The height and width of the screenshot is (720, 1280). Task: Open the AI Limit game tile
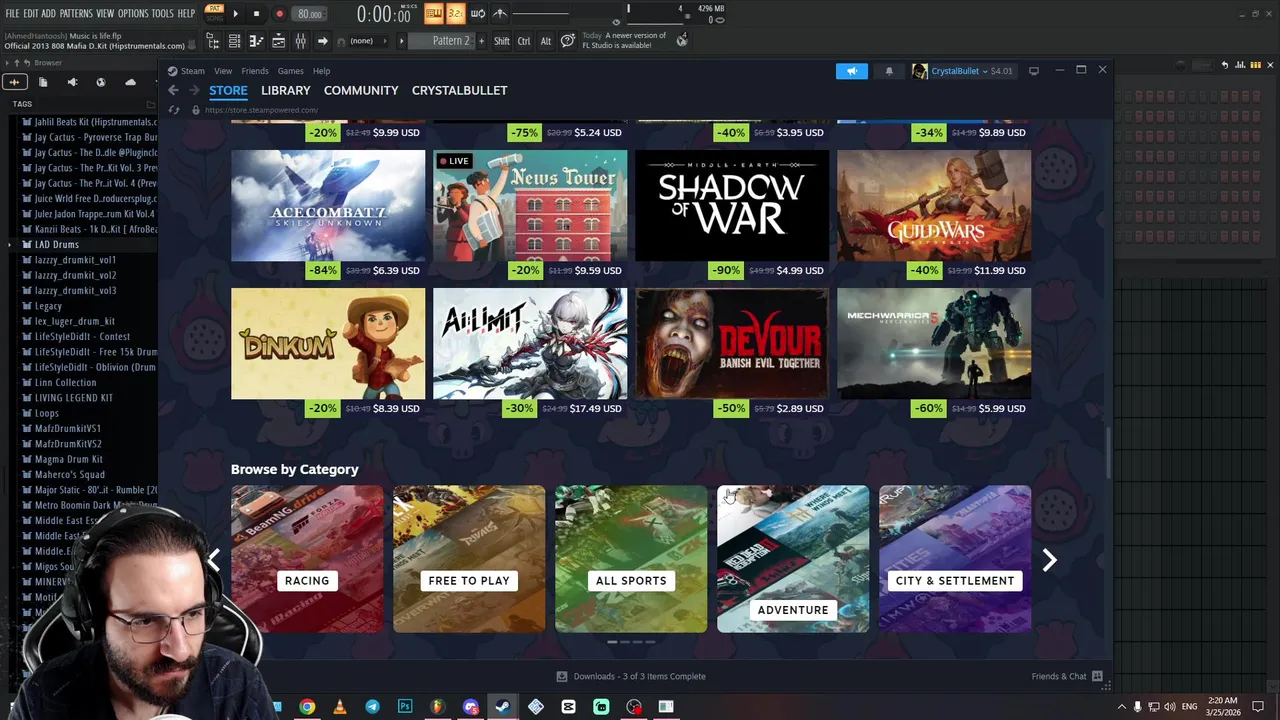tap(530, 343)
